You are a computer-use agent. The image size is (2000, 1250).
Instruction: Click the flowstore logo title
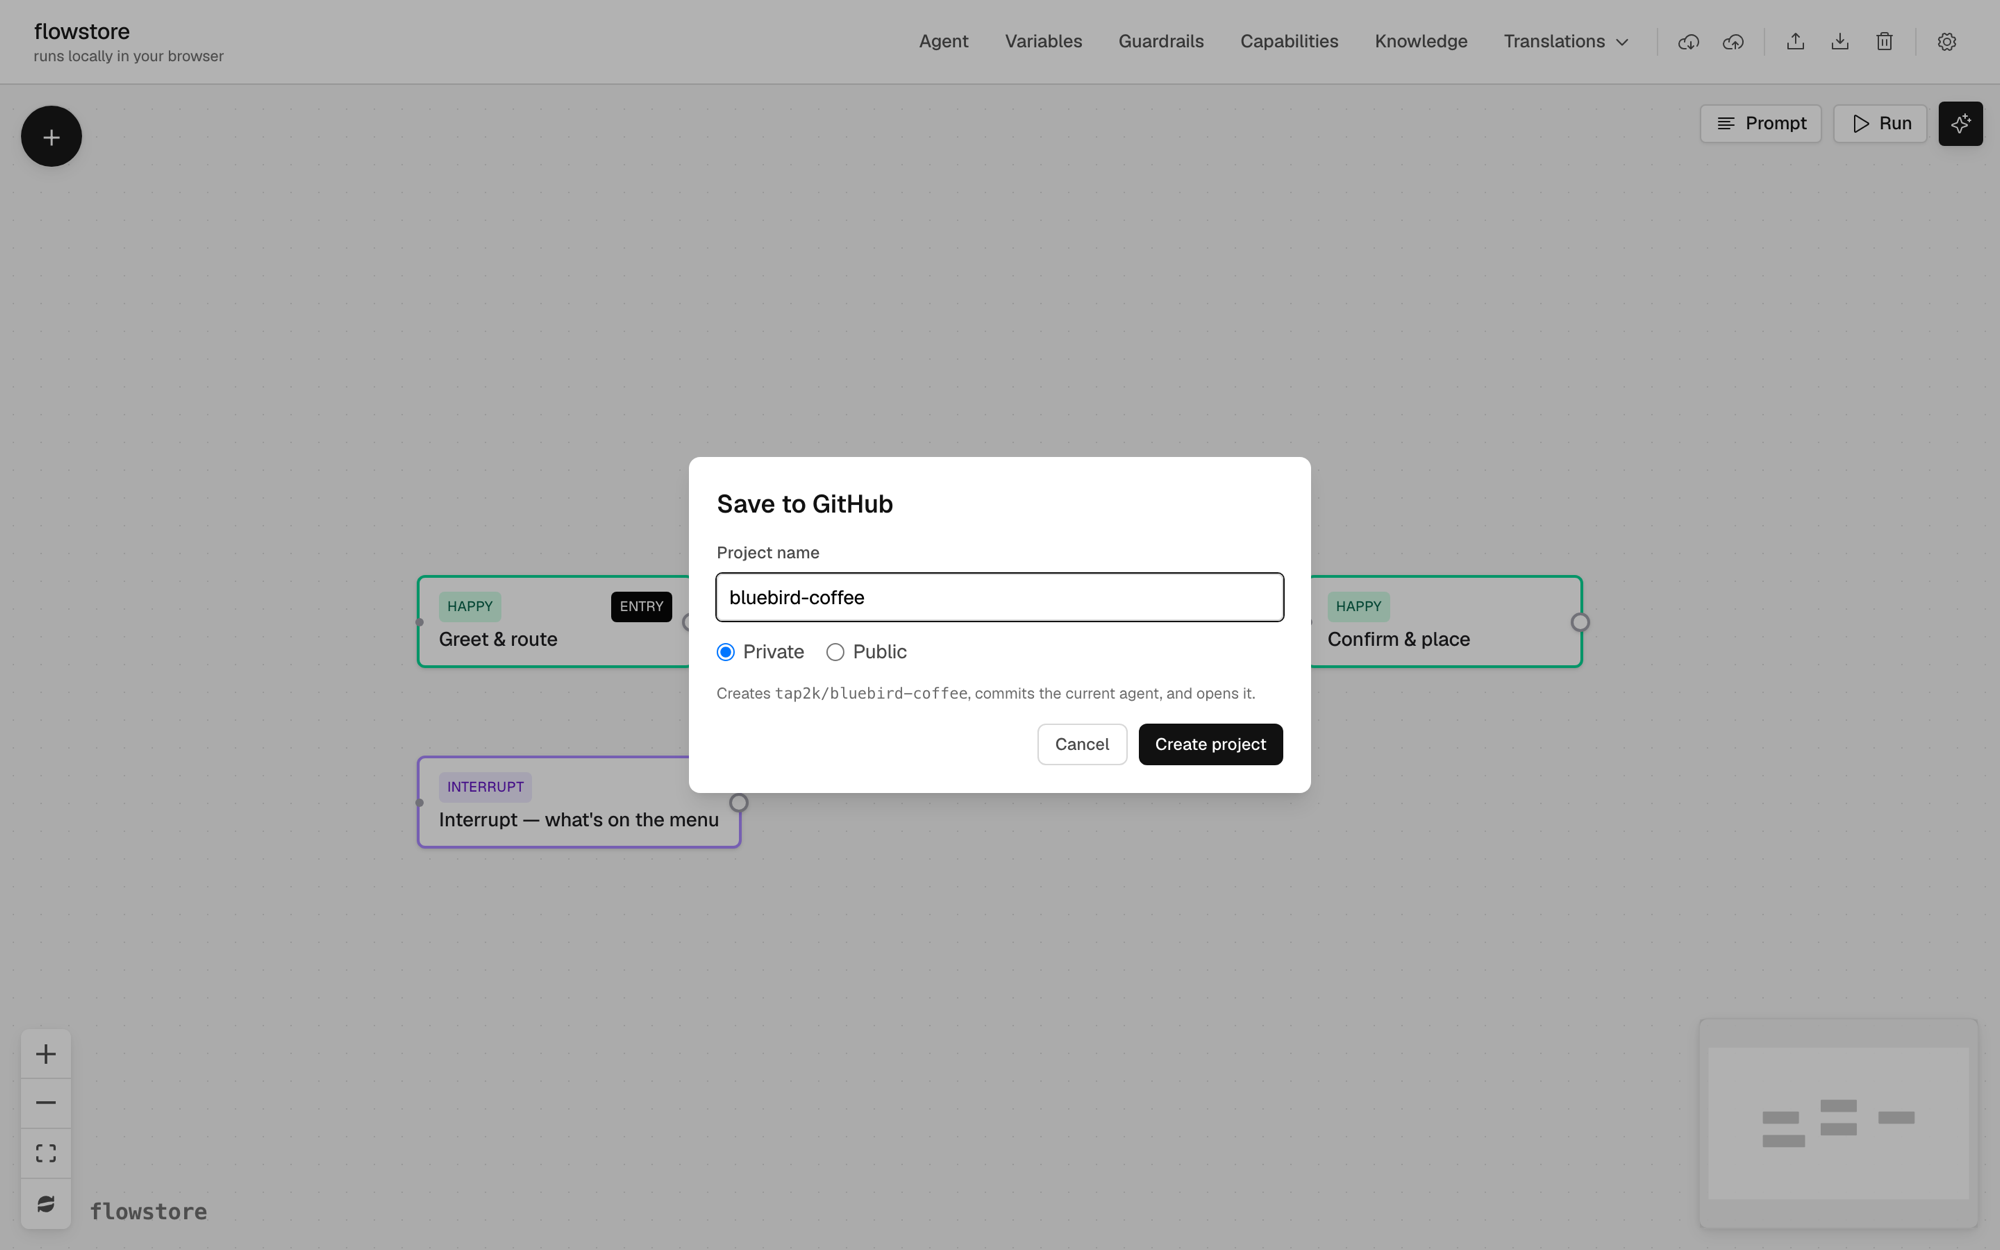click(x=82, y=31)
